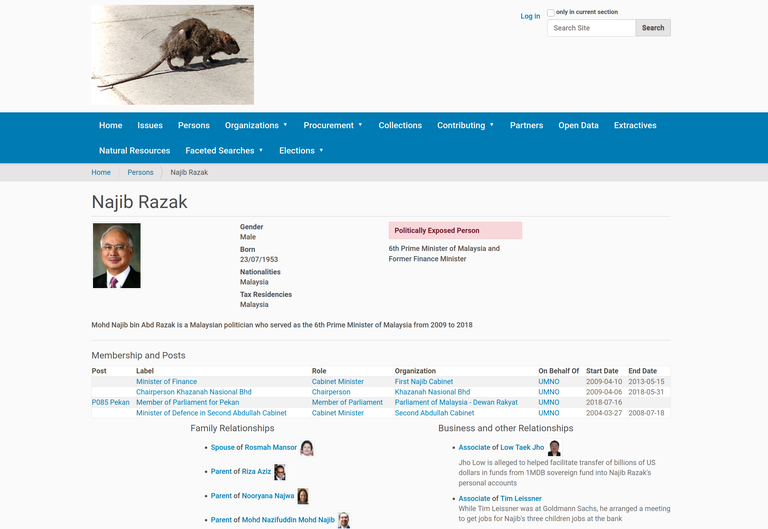Screen dimensions: 768x529
Task: Open Rosmah Mansor's profile link
Action: pos(271,448)
